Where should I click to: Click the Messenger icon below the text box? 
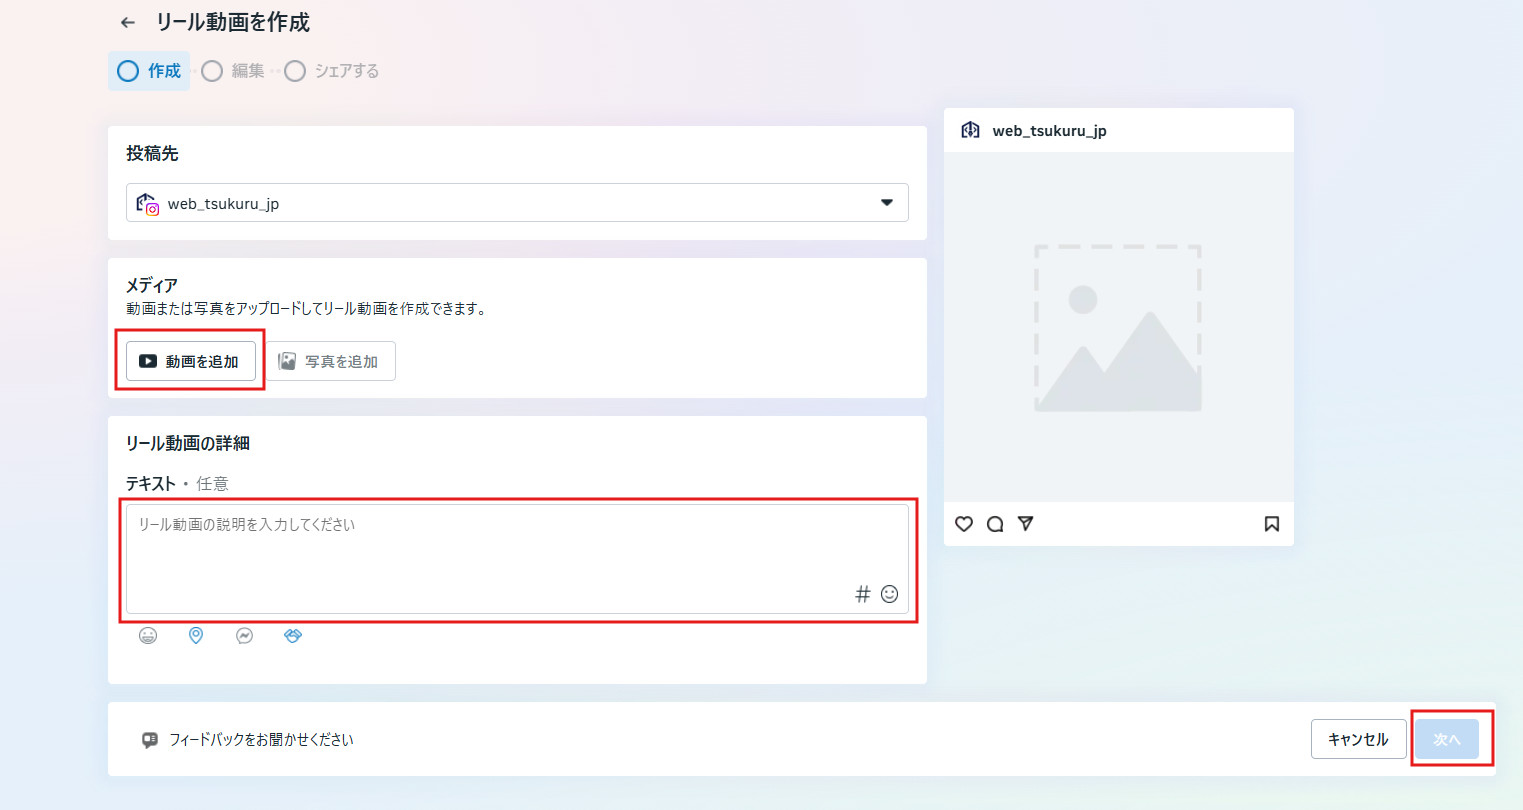[244, 635]
